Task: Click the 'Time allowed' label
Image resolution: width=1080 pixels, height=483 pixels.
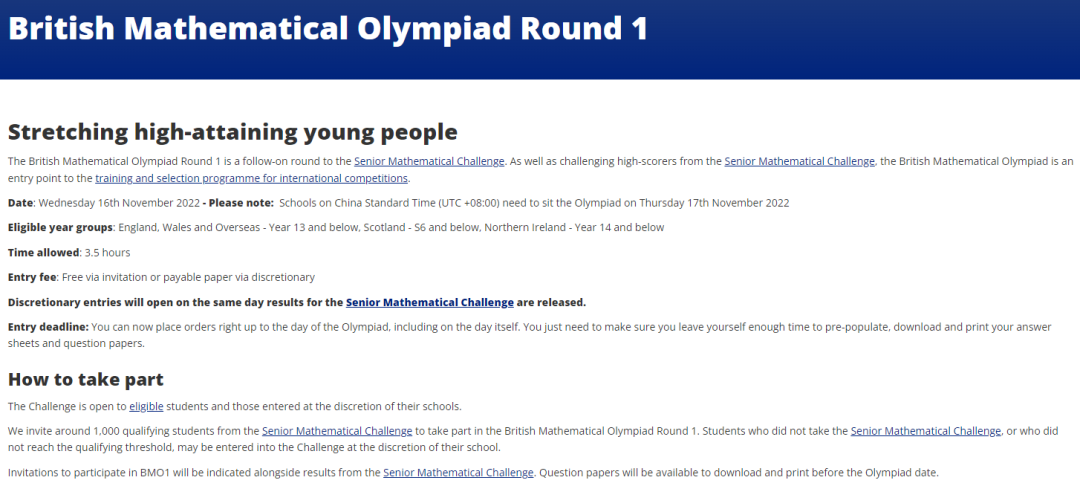Action: tap(43, 252)
